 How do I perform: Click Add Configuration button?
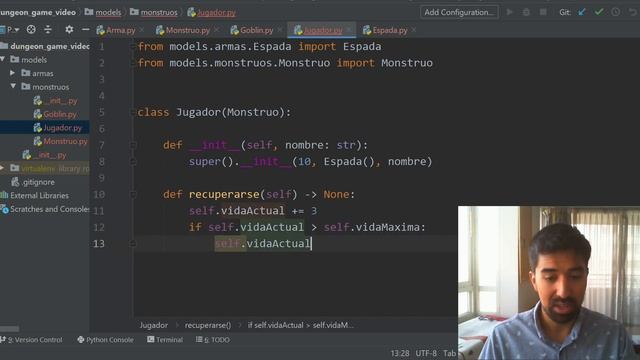459,12
